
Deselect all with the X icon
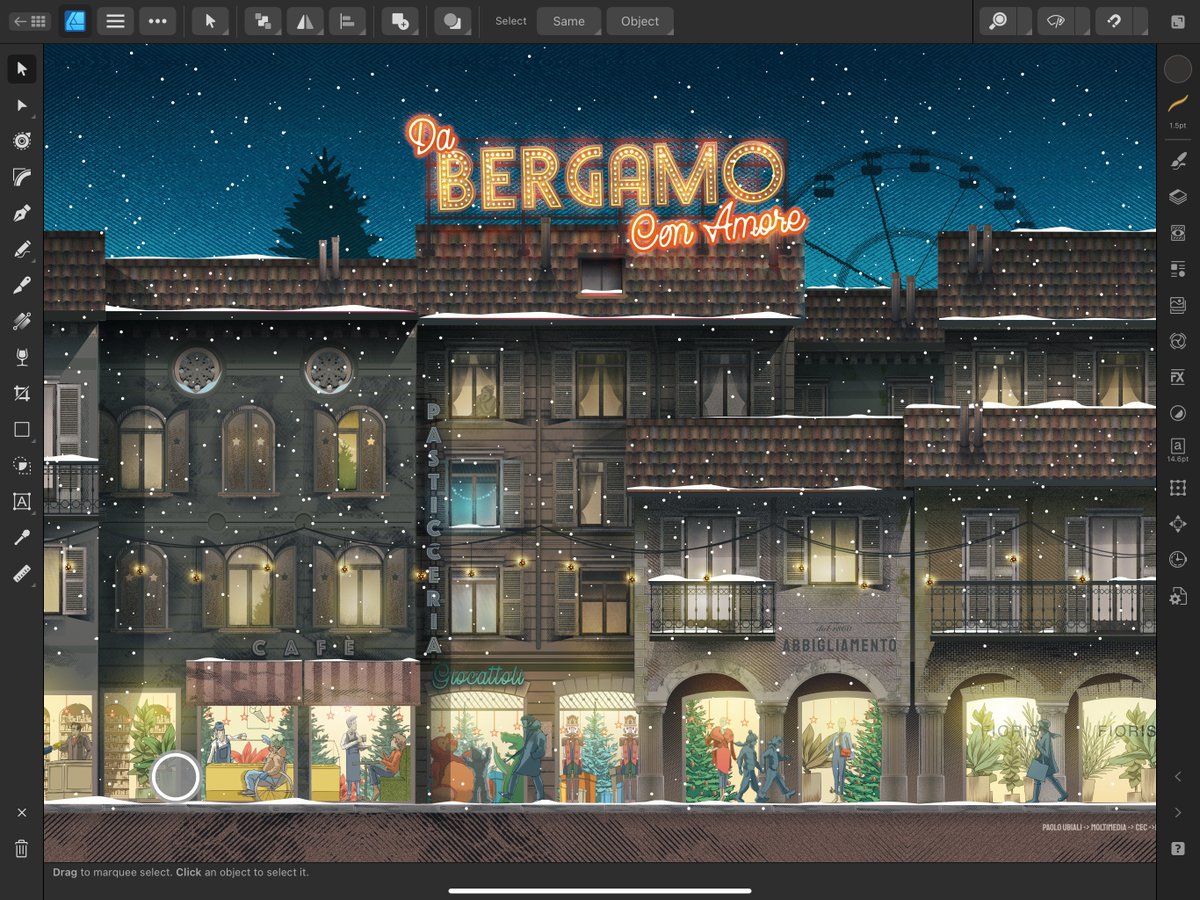(x=21, y=813)
